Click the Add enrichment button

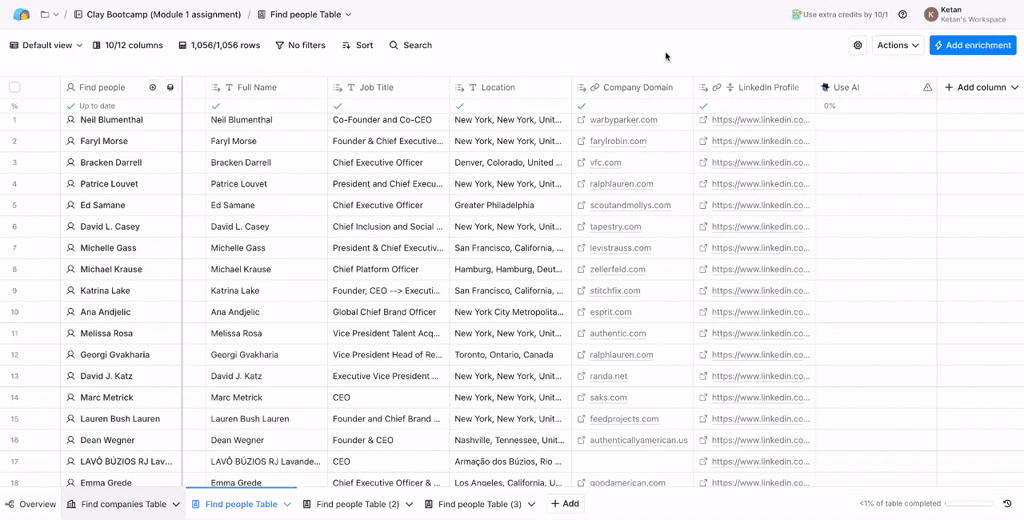point(972,45)
